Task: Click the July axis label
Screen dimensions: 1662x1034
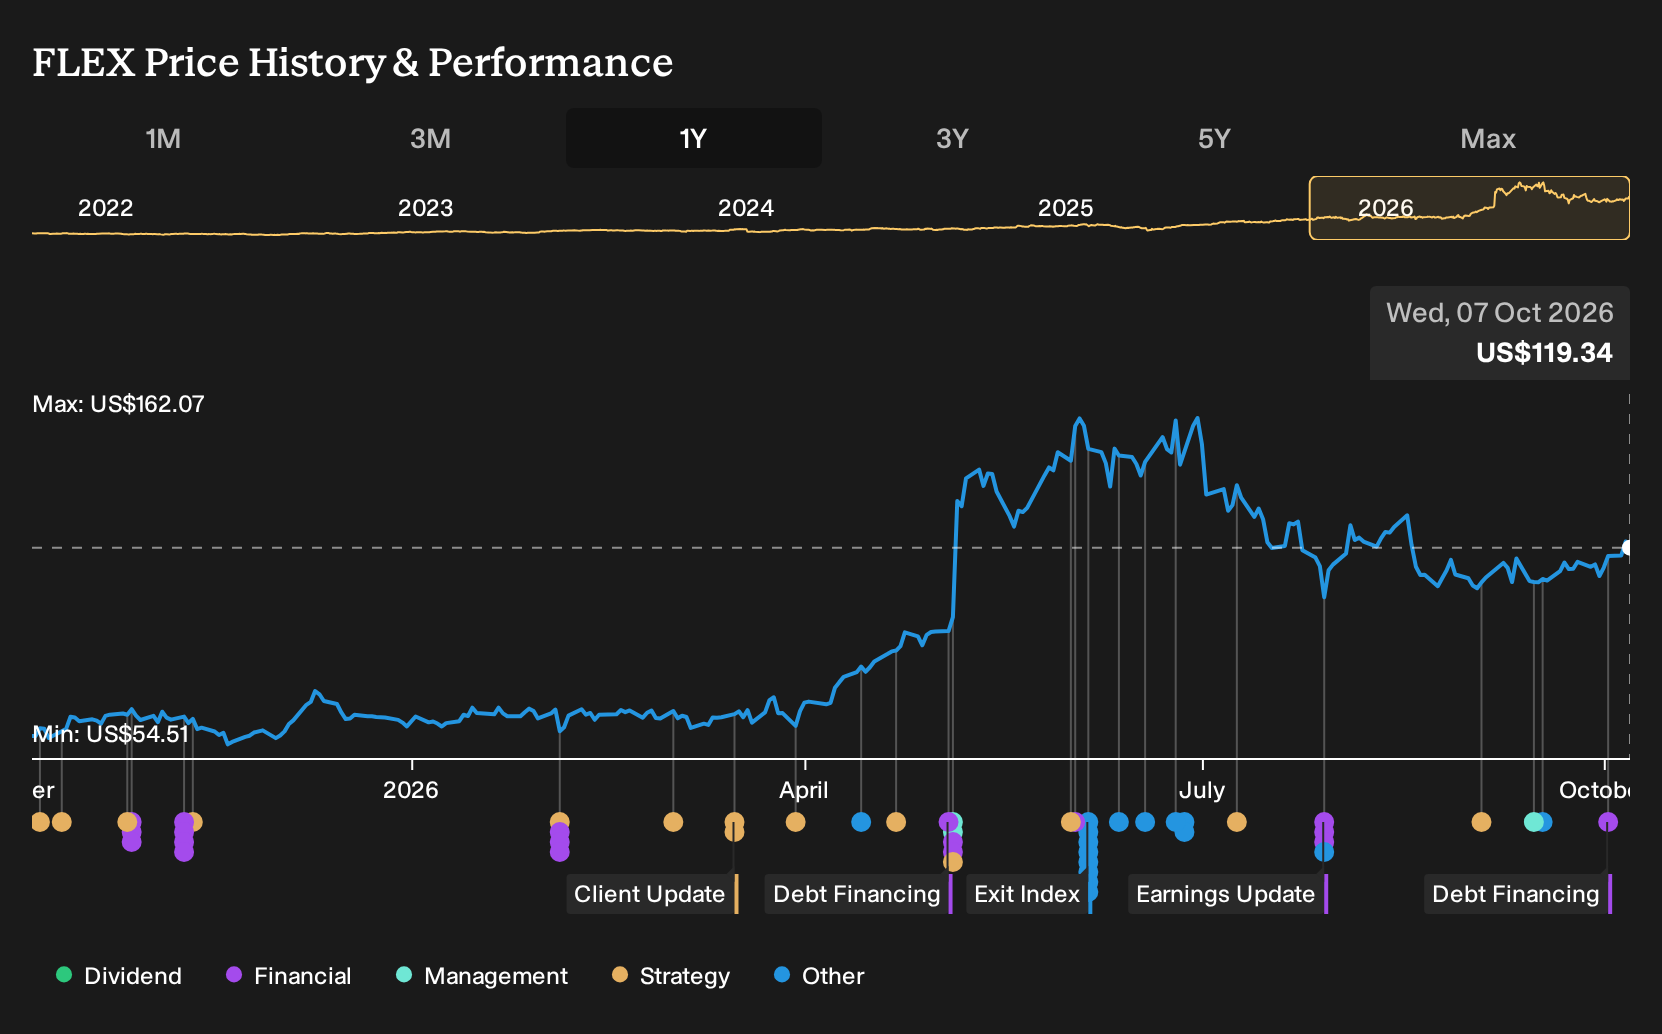Action: click(1202, 790)
